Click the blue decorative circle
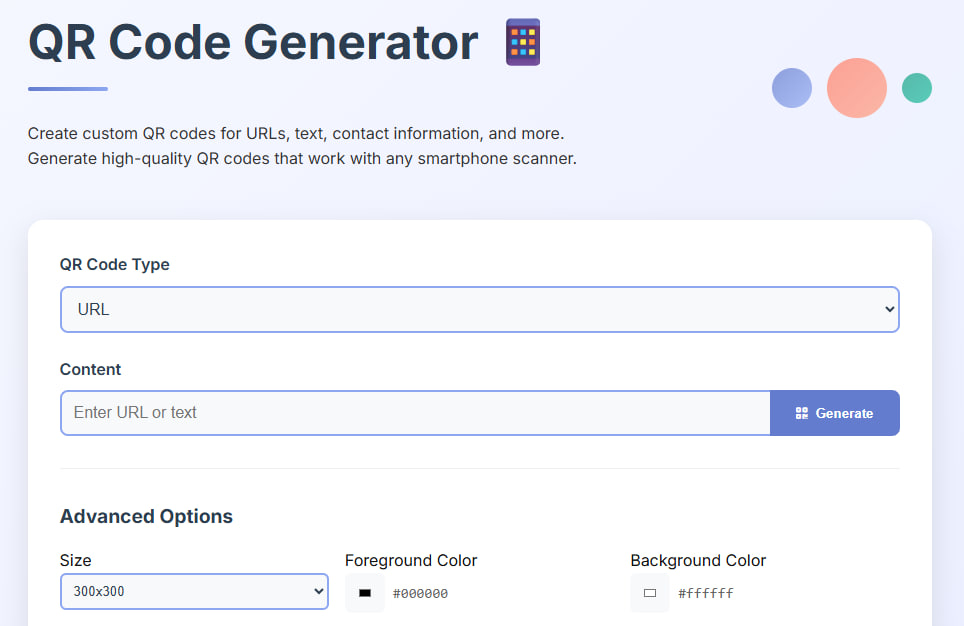Screen dimensions: 964x626 [x=792, y=88]
